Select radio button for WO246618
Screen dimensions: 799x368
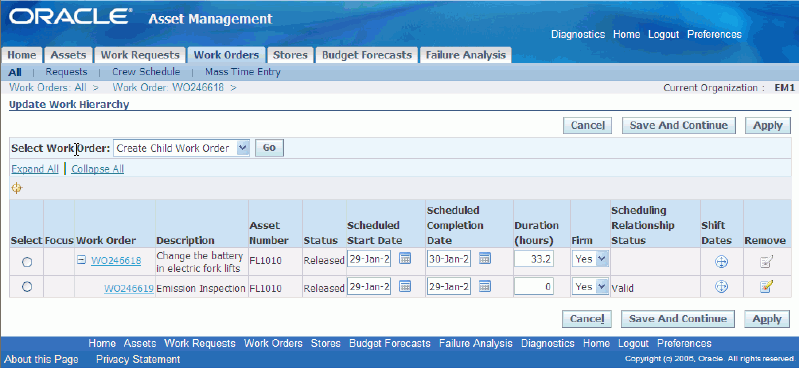point(27,262)
